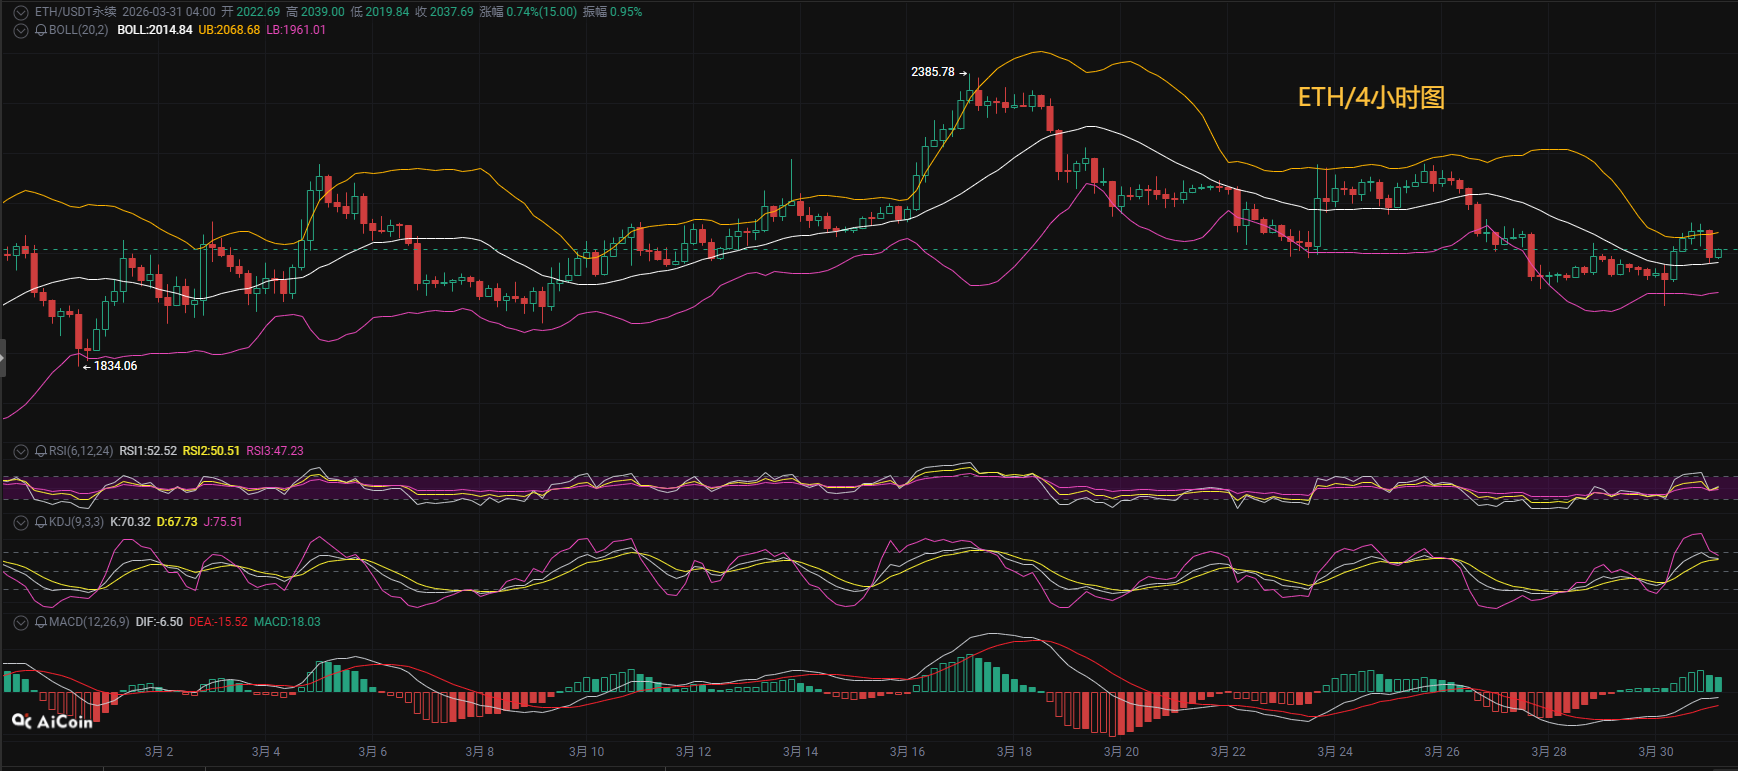1738x771 pixels.
Task: Collapse the RSI indicator panel chevron
Action: coord(20,451)
